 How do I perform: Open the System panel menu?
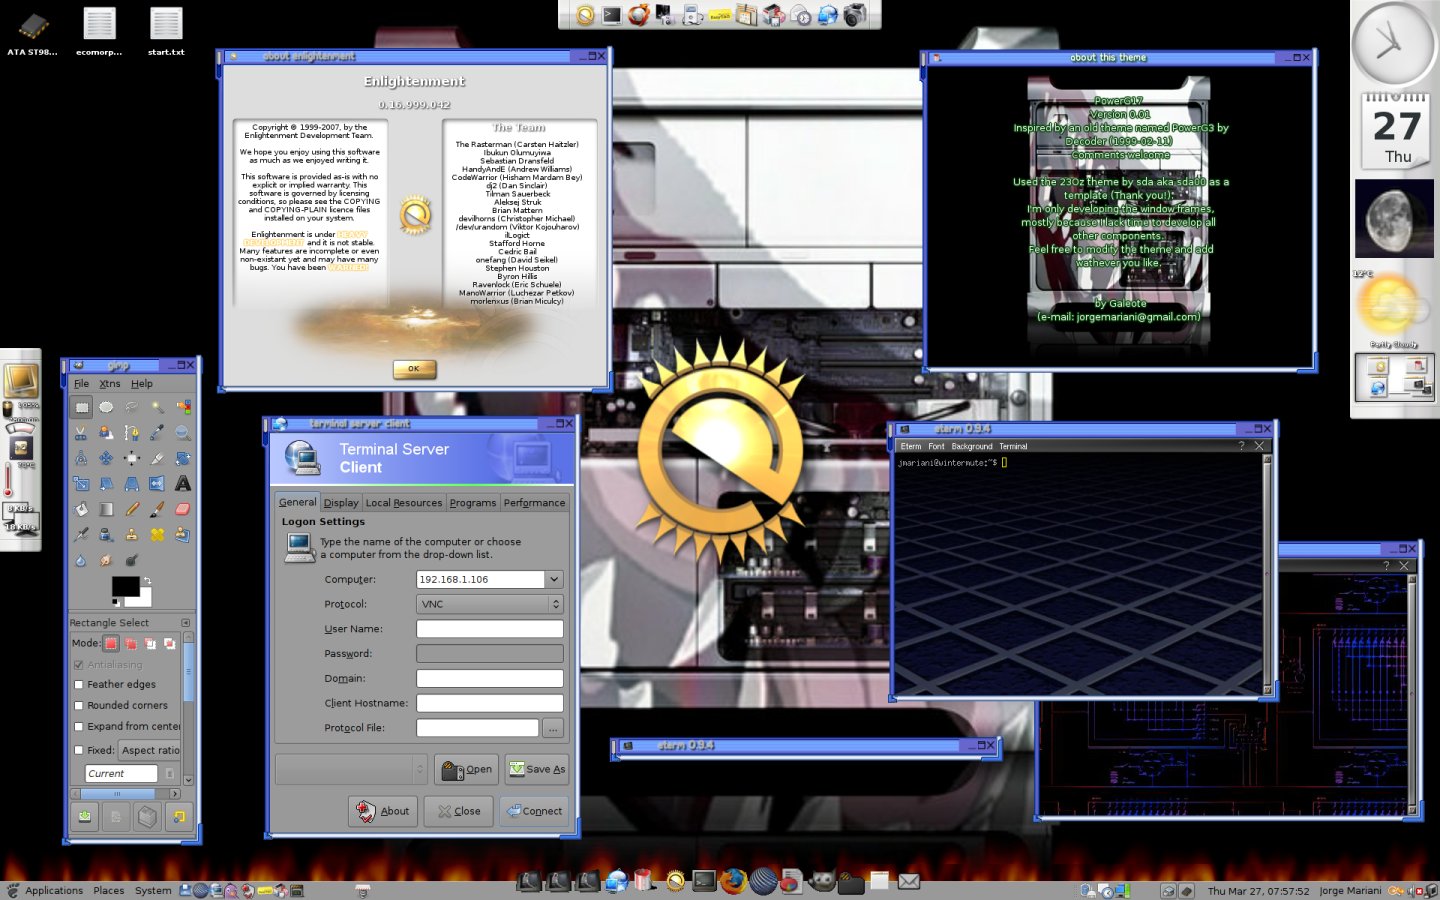(x=153, y=890)
